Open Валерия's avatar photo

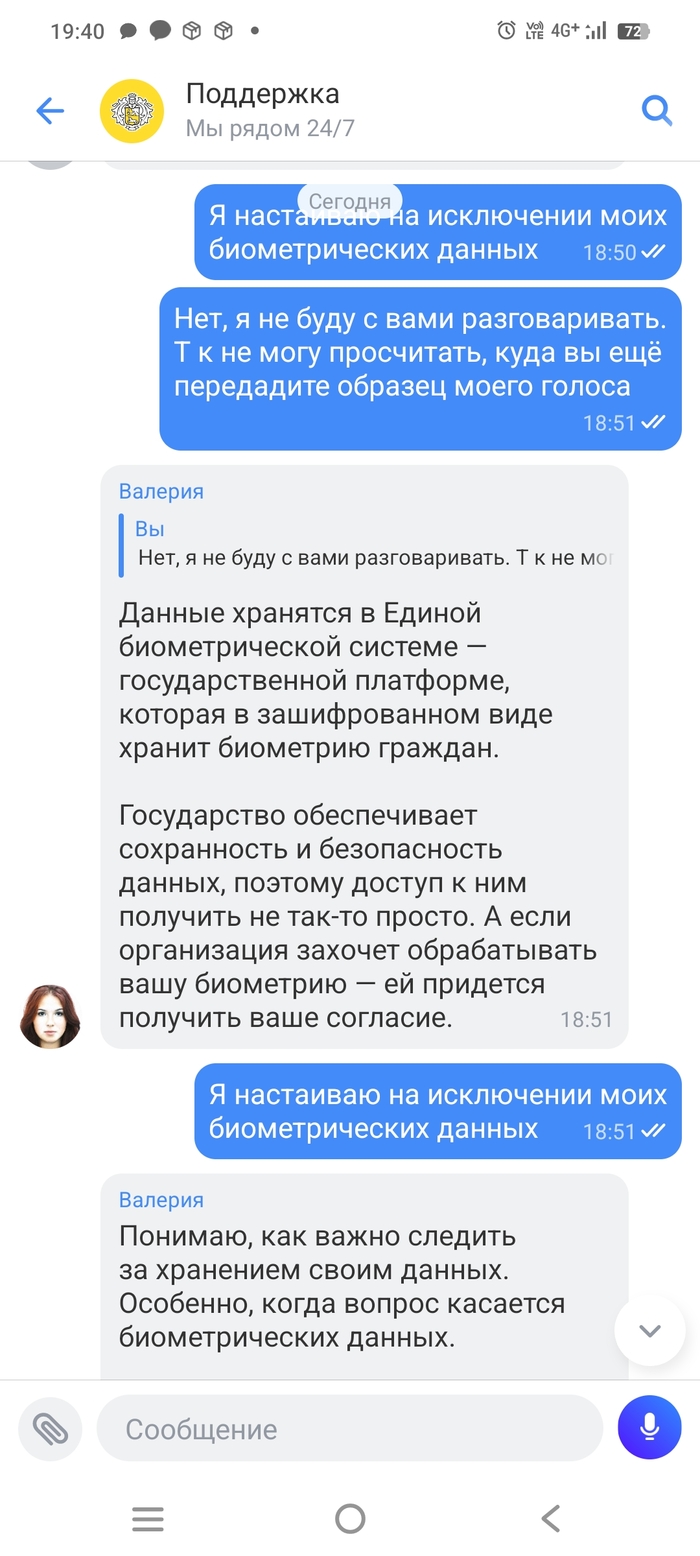[50, 1016]
